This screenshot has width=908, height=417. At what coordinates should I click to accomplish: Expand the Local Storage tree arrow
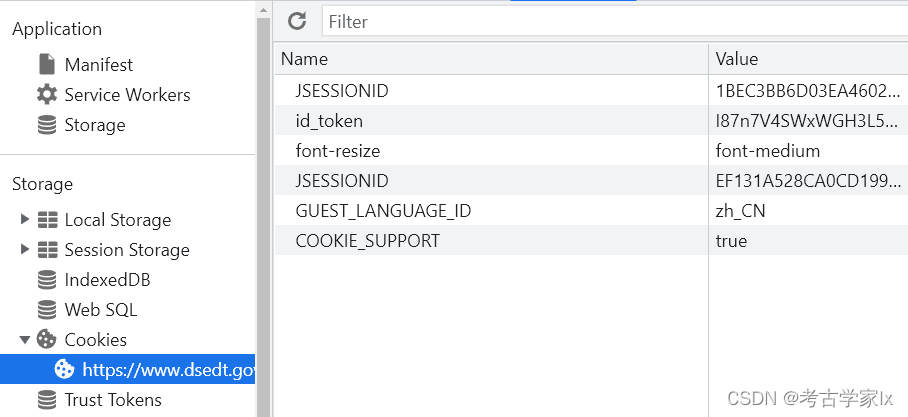[x=25, y=220]
